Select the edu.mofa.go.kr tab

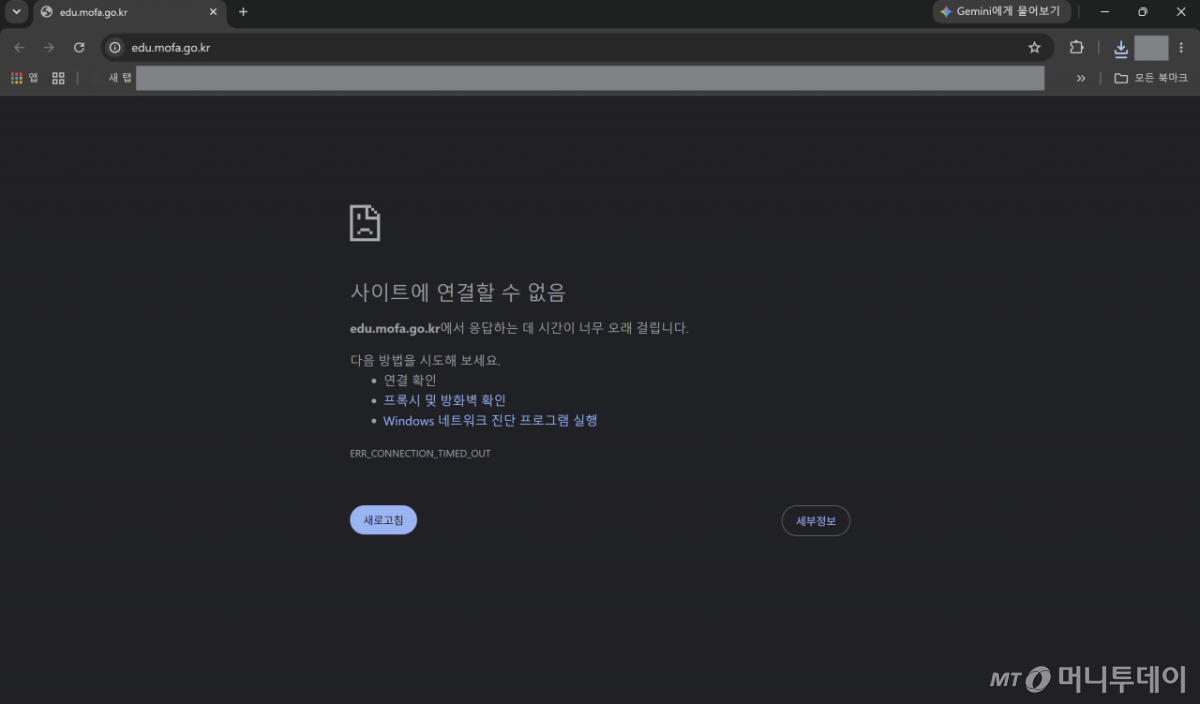[x=129, y=12]
